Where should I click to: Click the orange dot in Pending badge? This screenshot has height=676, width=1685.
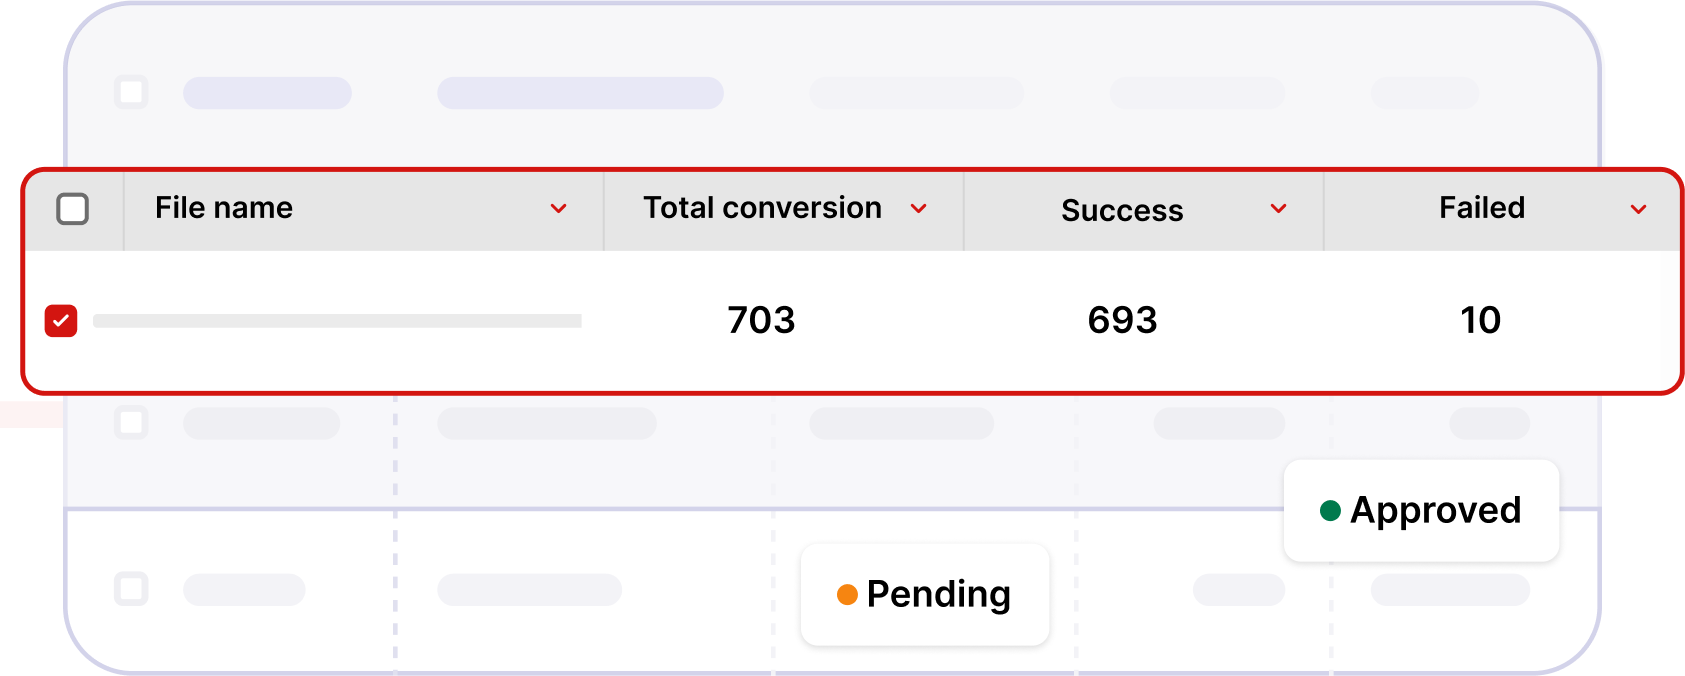(847, 595)
